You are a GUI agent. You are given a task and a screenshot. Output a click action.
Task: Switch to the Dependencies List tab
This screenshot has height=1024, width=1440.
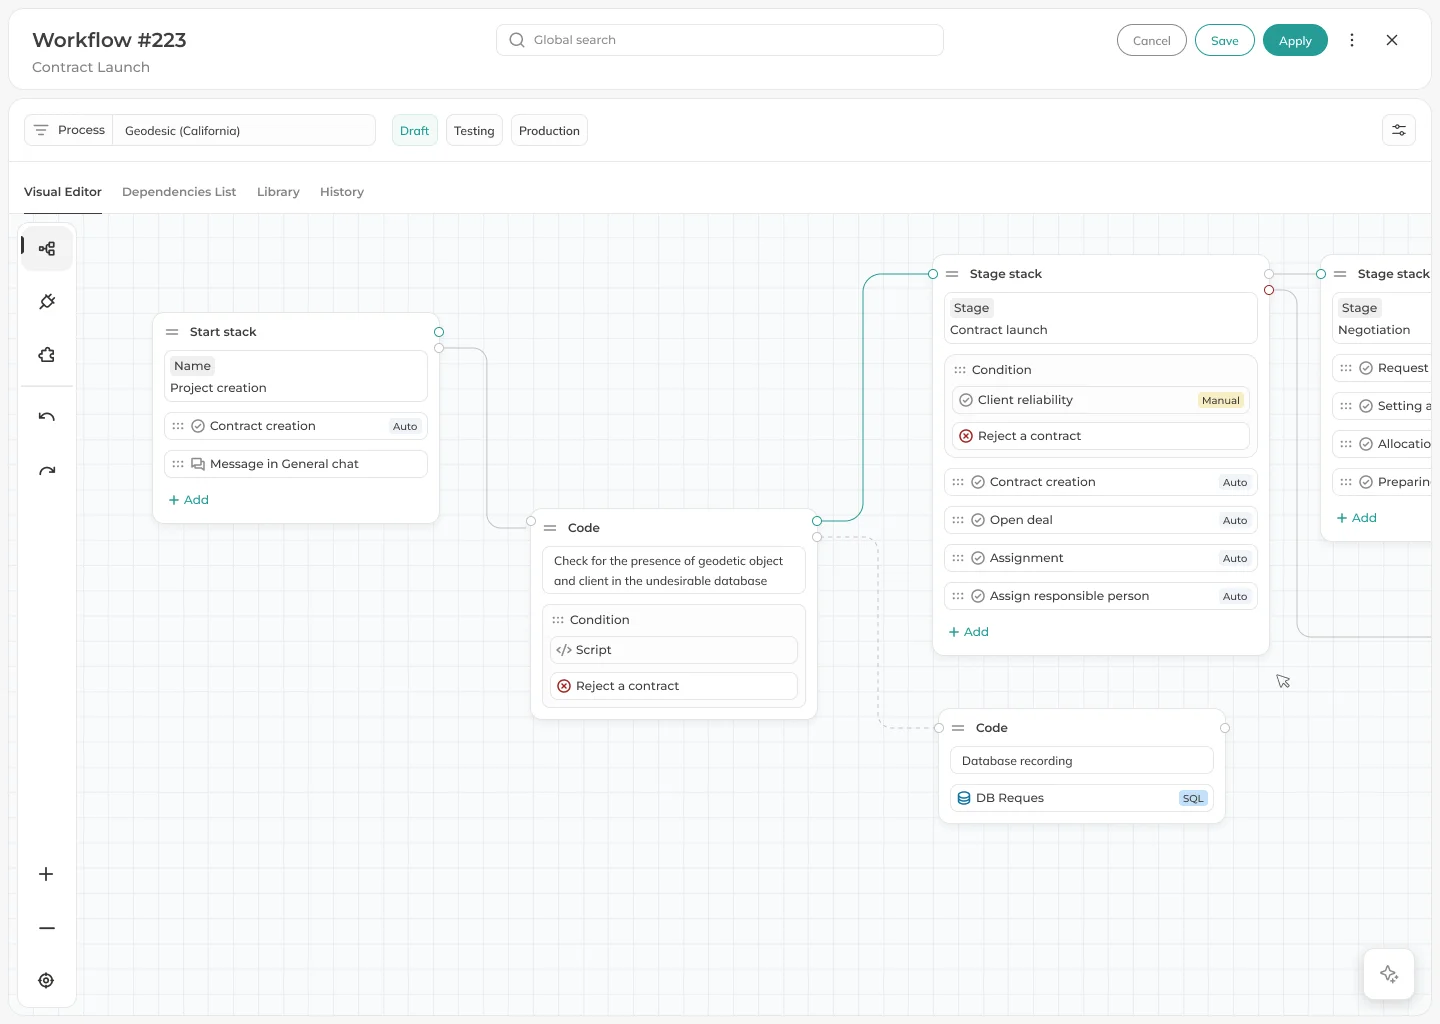[179, 191]
